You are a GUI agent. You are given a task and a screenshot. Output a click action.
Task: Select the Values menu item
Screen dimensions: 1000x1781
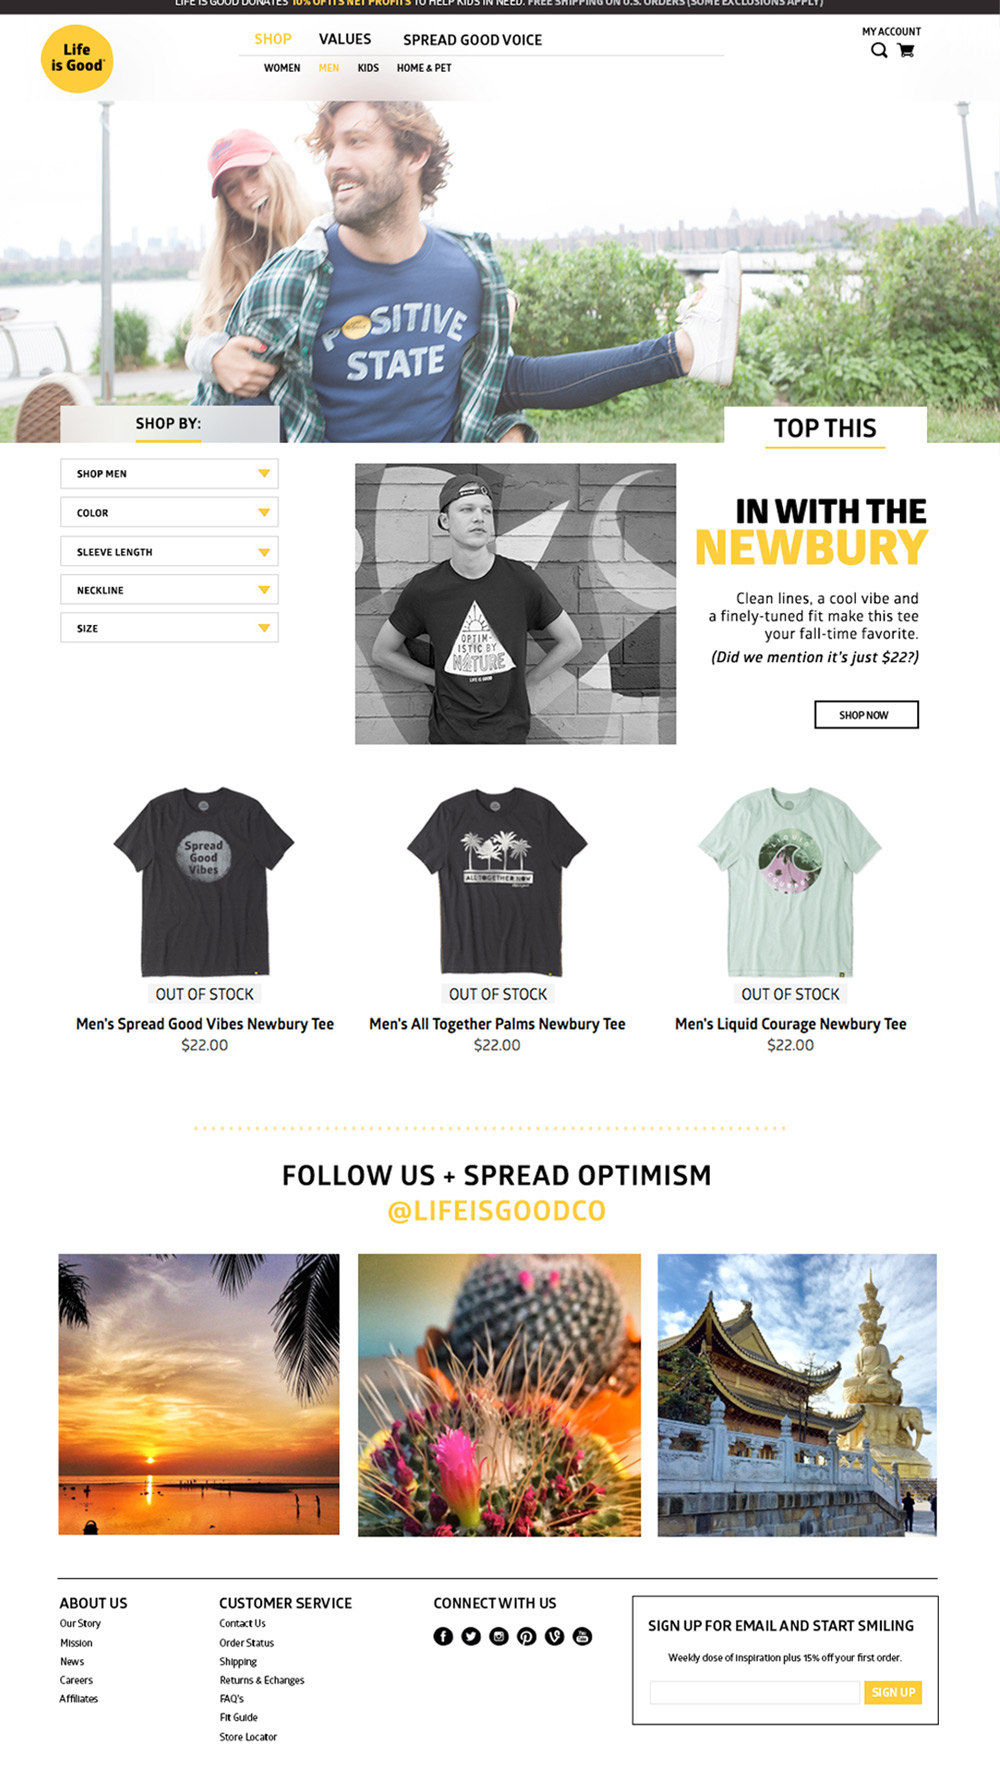coord(345,39)
